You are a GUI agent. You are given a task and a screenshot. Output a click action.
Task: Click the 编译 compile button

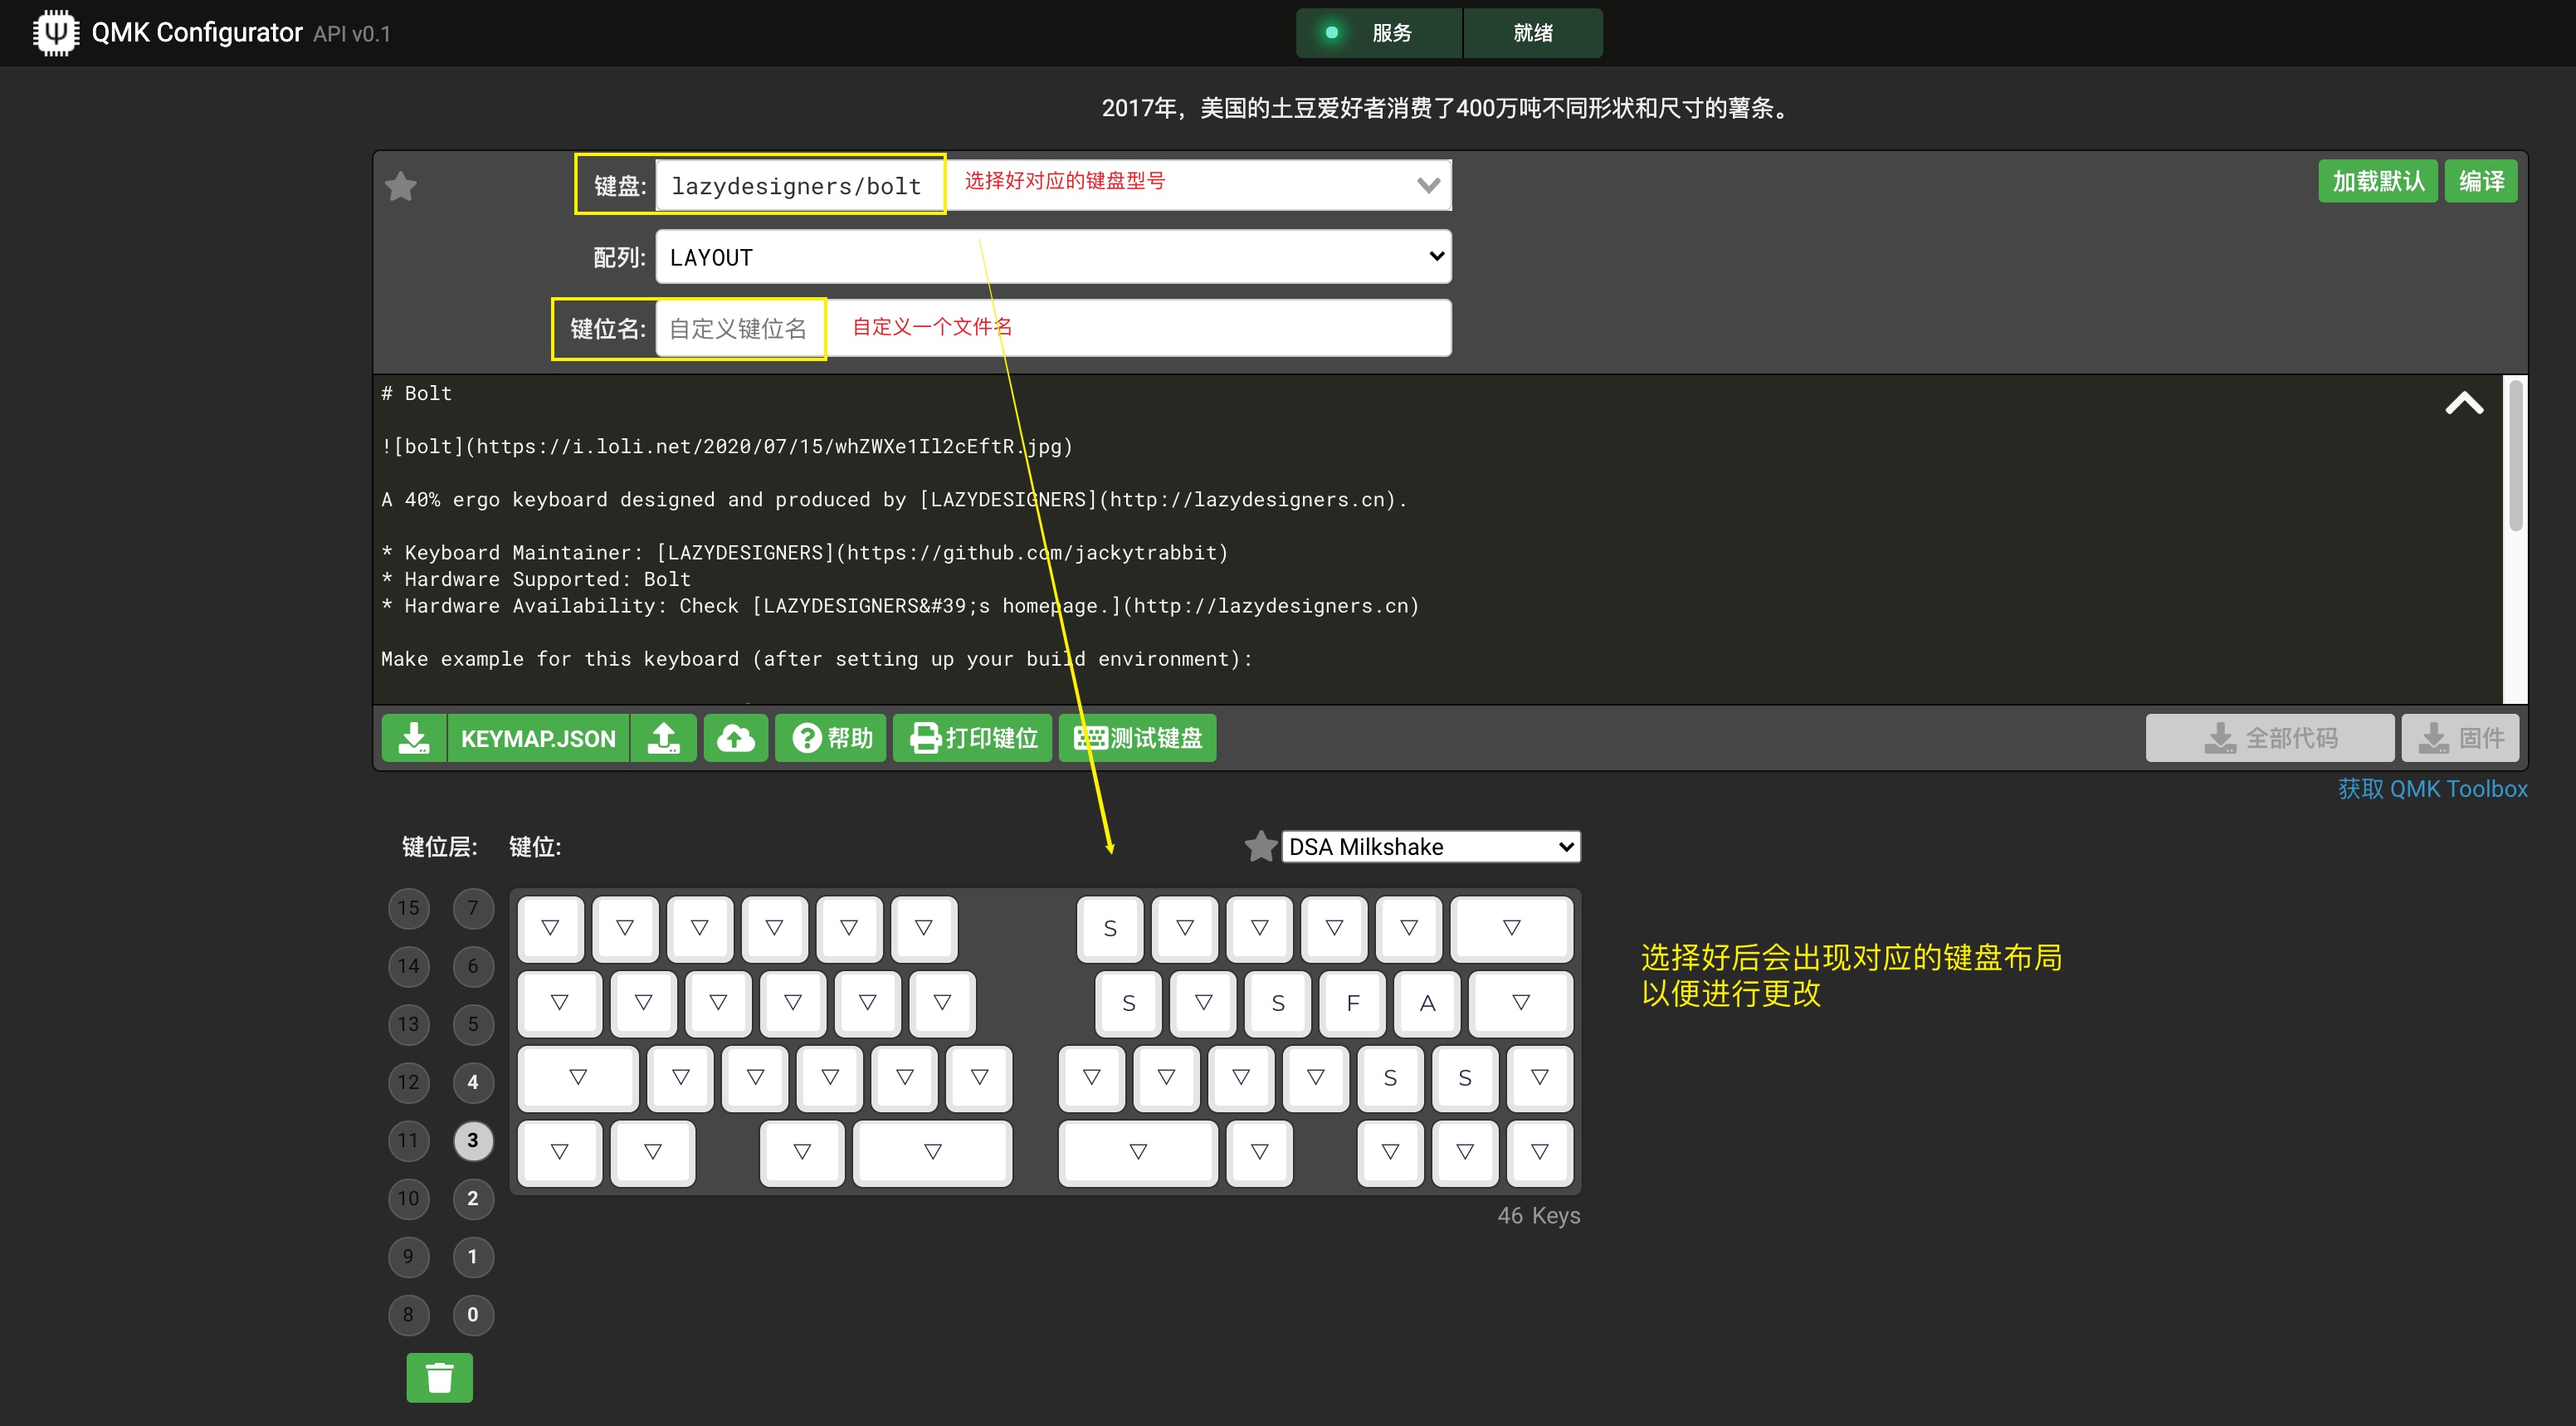point(2481,181)
